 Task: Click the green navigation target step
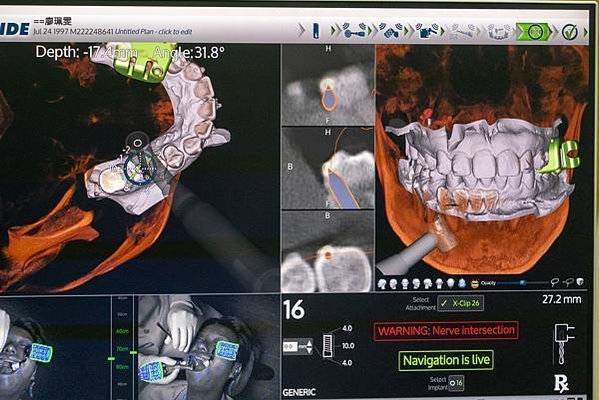pyautogui.click(x=534, y=31)
